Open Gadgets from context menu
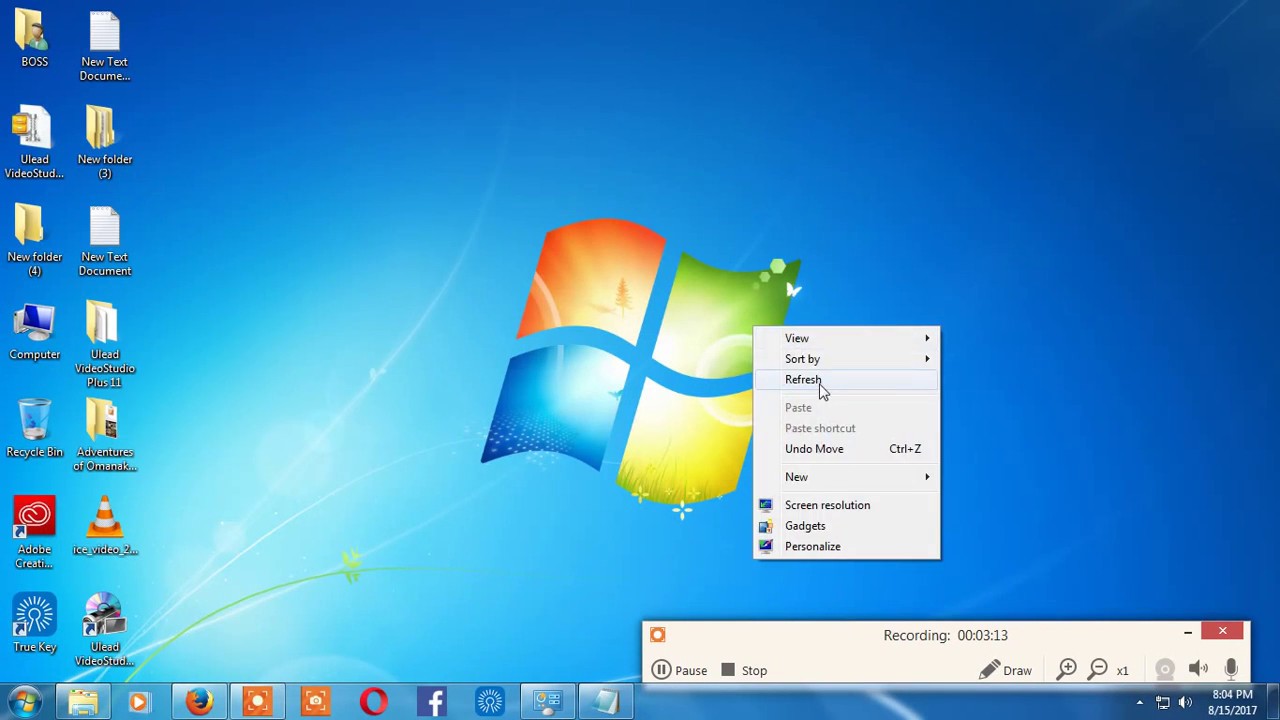 pos(846,526)
